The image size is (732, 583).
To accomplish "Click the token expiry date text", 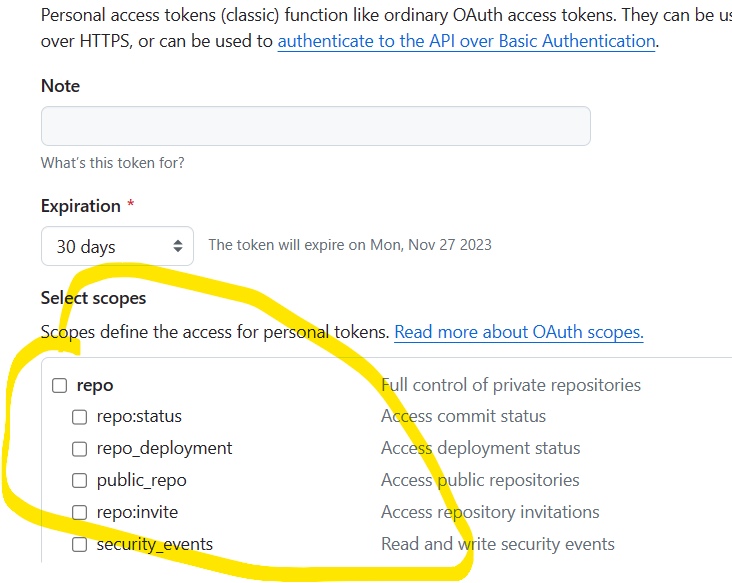I will point(349,245).
